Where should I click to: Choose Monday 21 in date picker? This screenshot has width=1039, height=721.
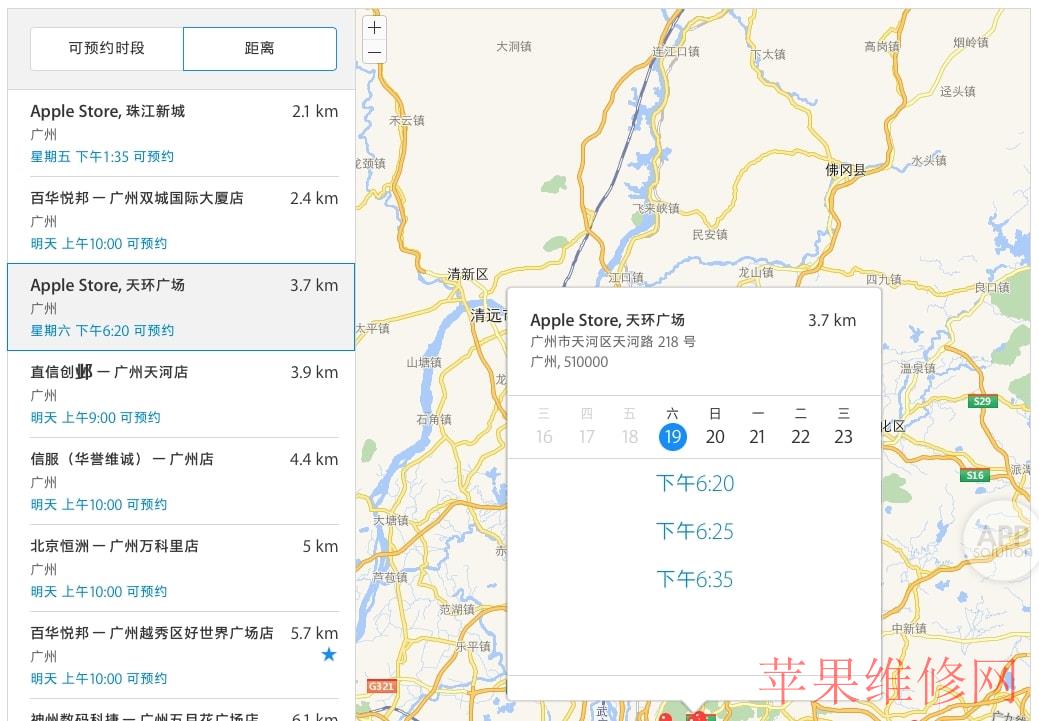757,436
